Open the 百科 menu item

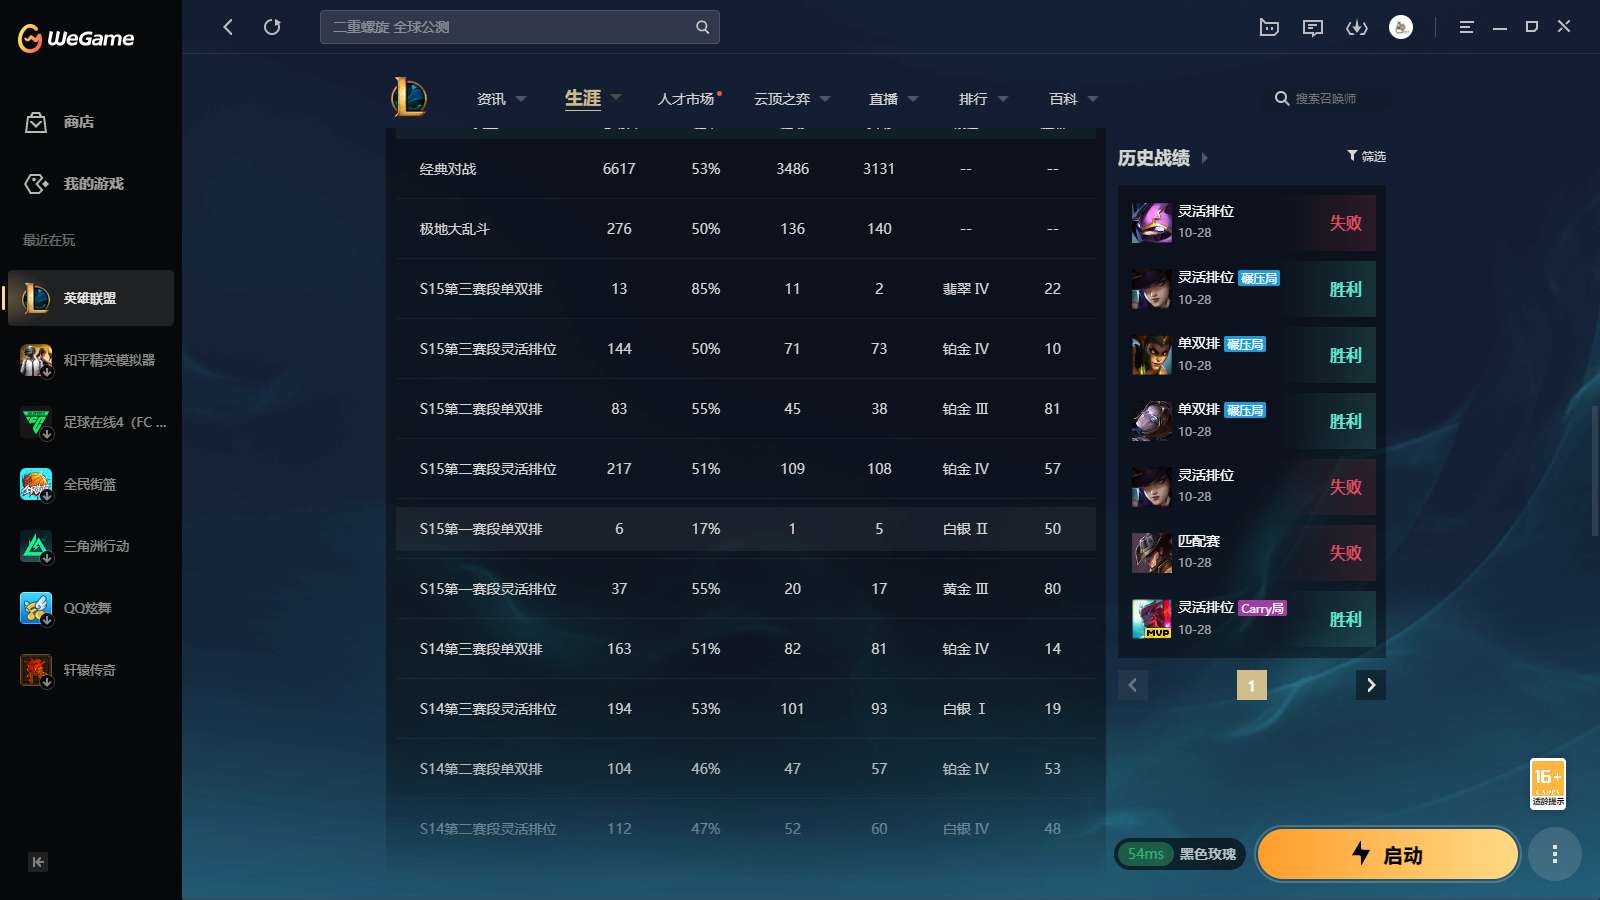[1061, 99]
